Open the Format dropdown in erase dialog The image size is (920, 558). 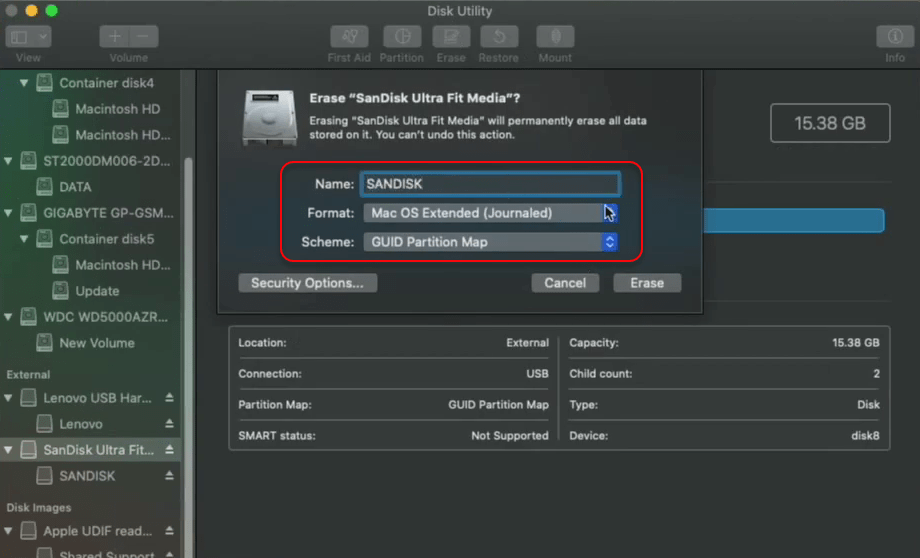491,213
